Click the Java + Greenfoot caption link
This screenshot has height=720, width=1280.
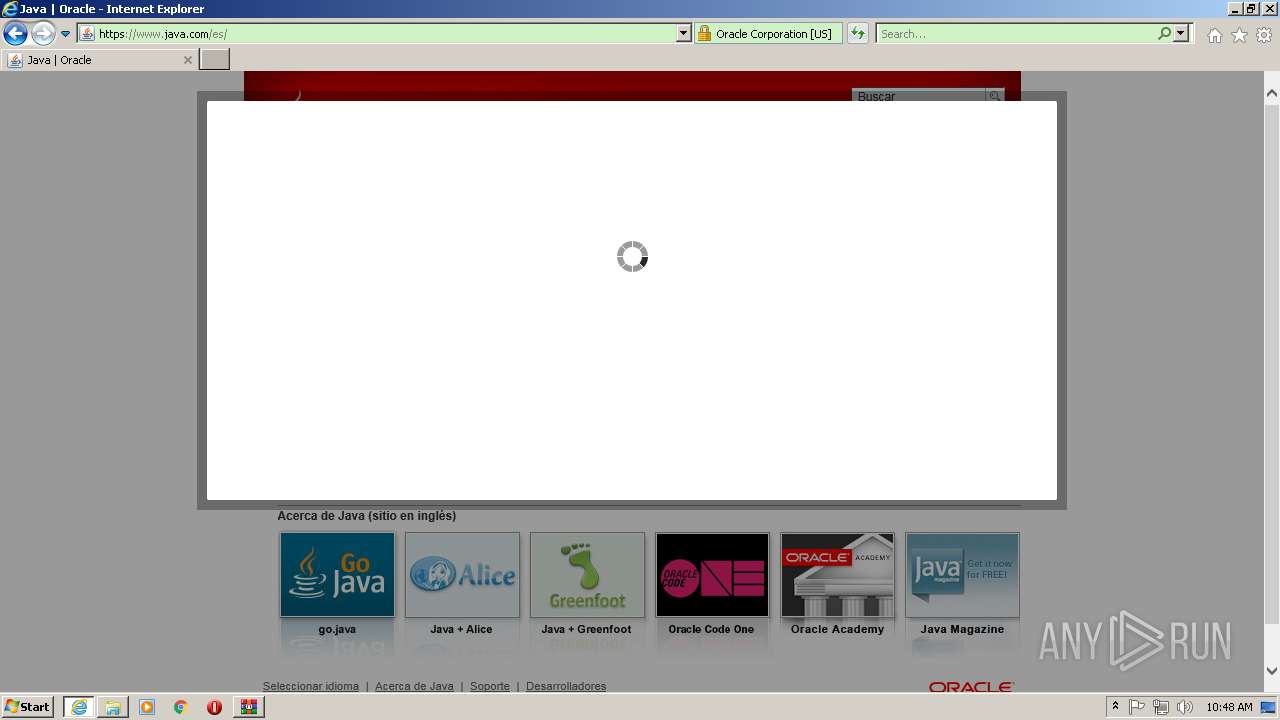(586, 629)
